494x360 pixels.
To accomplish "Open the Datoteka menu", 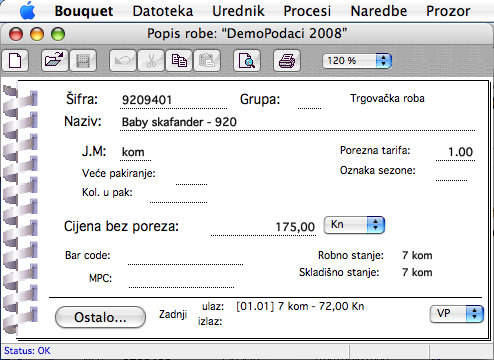I will 163,11.
